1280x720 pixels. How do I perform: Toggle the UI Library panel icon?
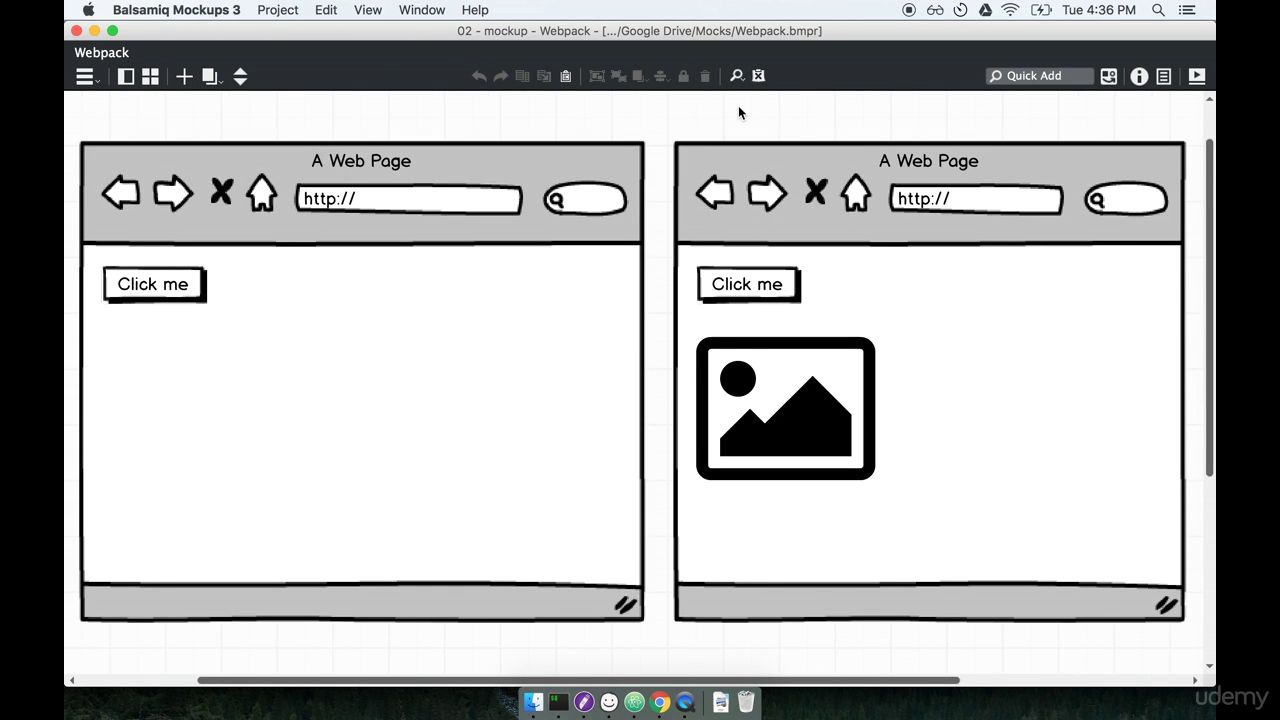click(1109, 76)
